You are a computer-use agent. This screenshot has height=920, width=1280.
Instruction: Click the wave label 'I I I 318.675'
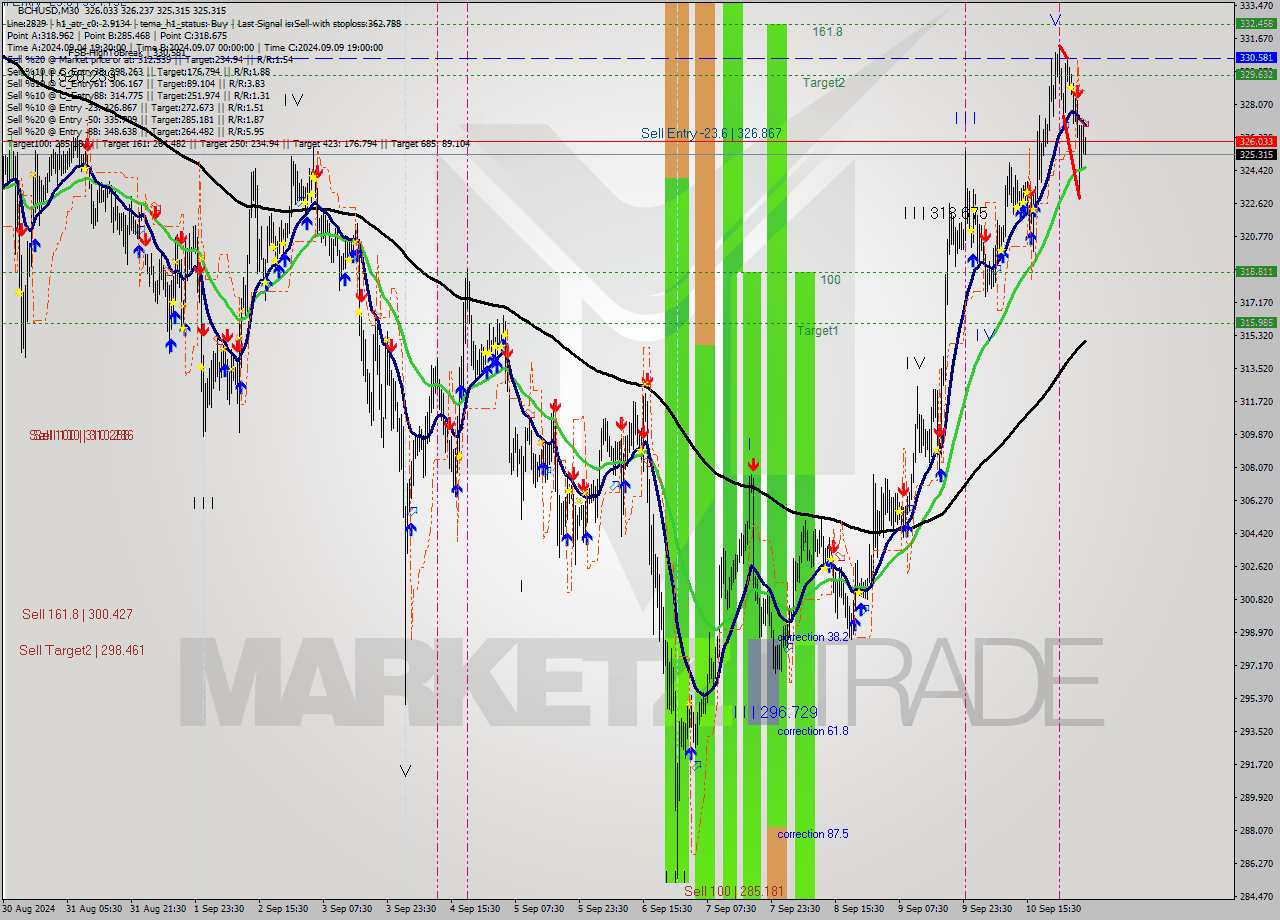coord(945,213)
